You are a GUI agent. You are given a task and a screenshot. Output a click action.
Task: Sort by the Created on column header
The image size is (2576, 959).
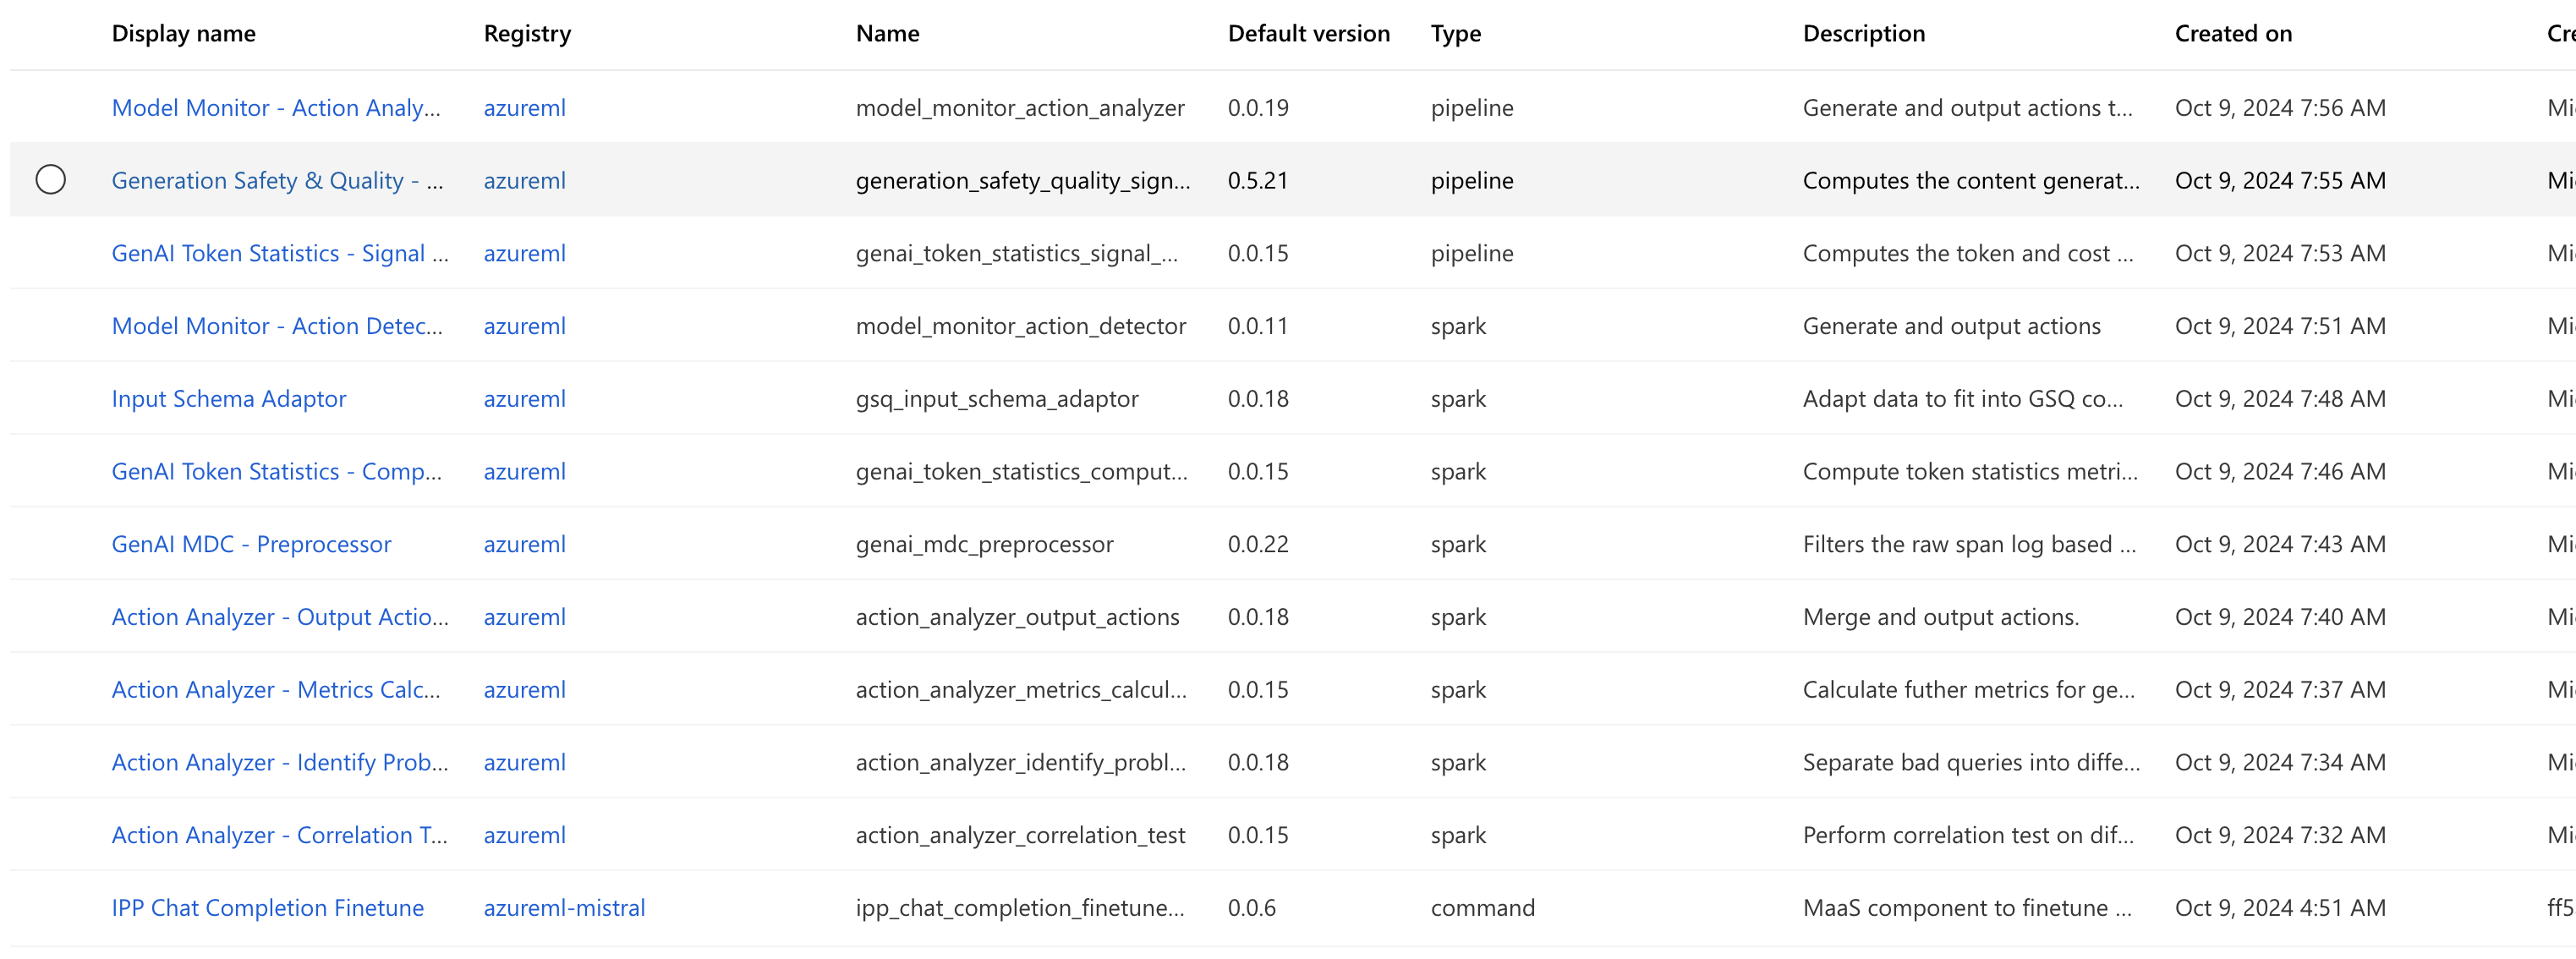coord(2233,34)
